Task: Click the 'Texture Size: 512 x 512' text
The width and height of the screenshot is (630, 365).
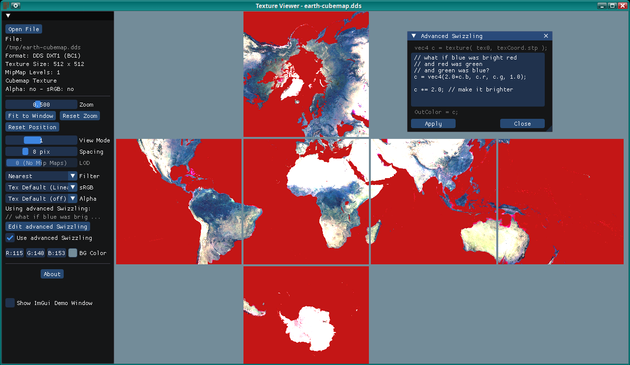Action: (x=45, y=64)
